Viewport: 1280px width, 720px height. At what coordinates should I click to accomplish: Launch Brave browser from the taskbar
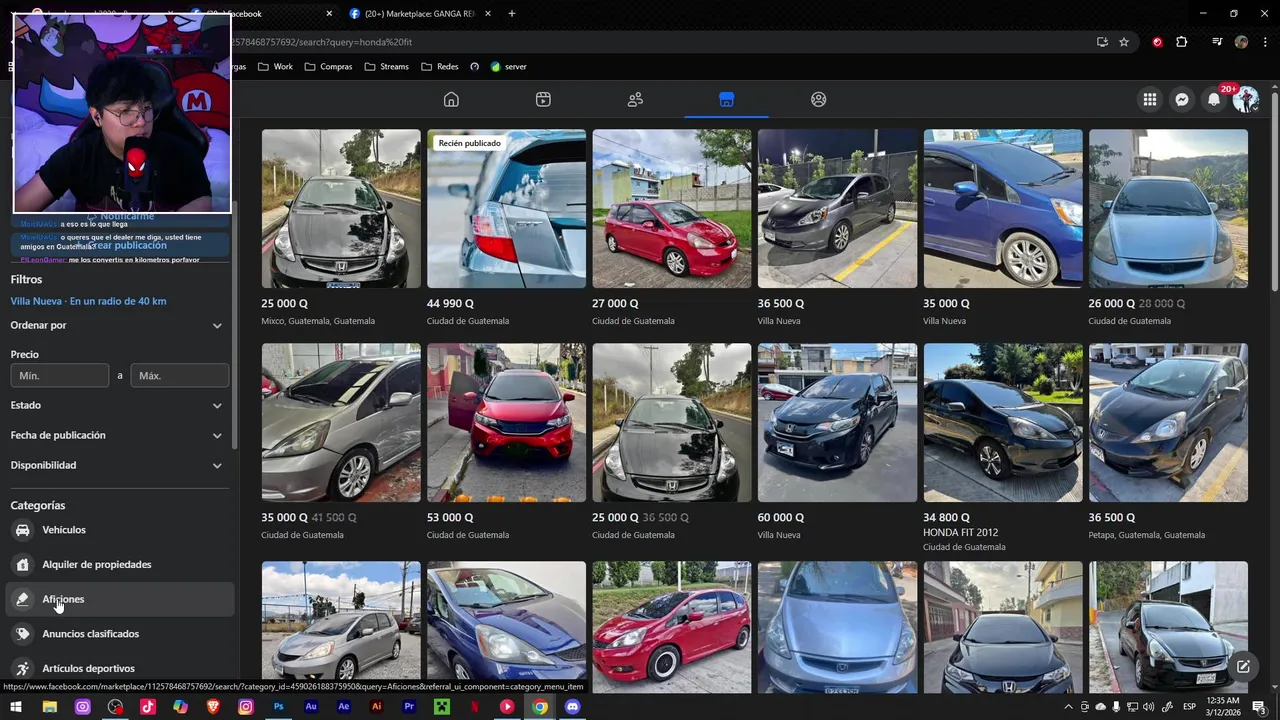tap(213, 707)
